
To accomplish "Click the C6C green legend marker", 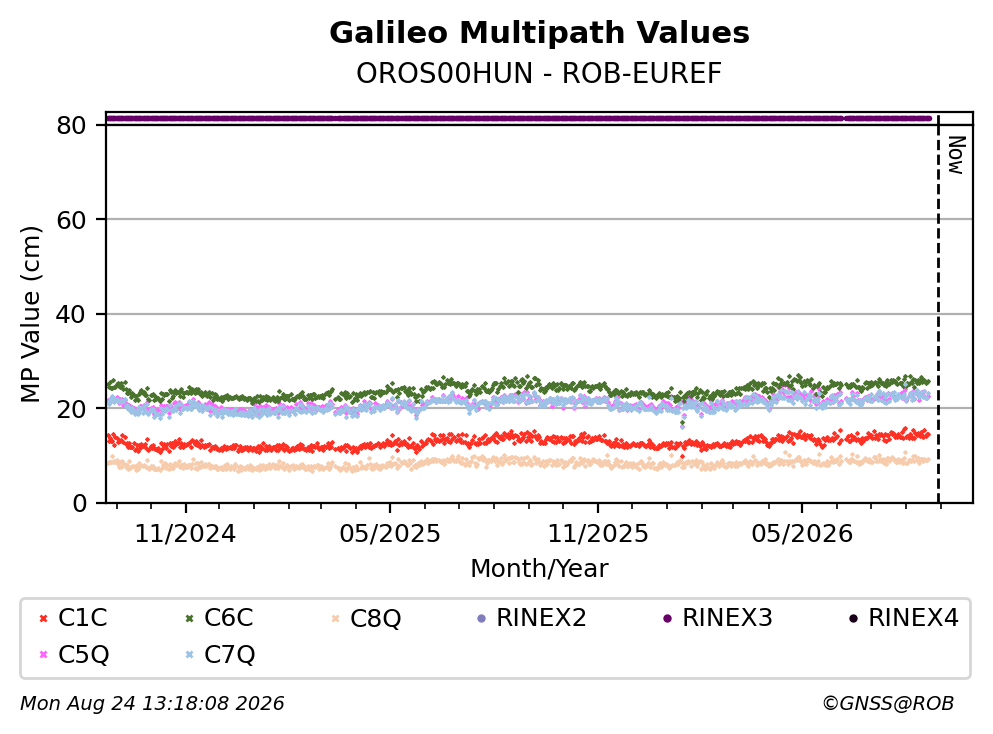I will 189,619.
